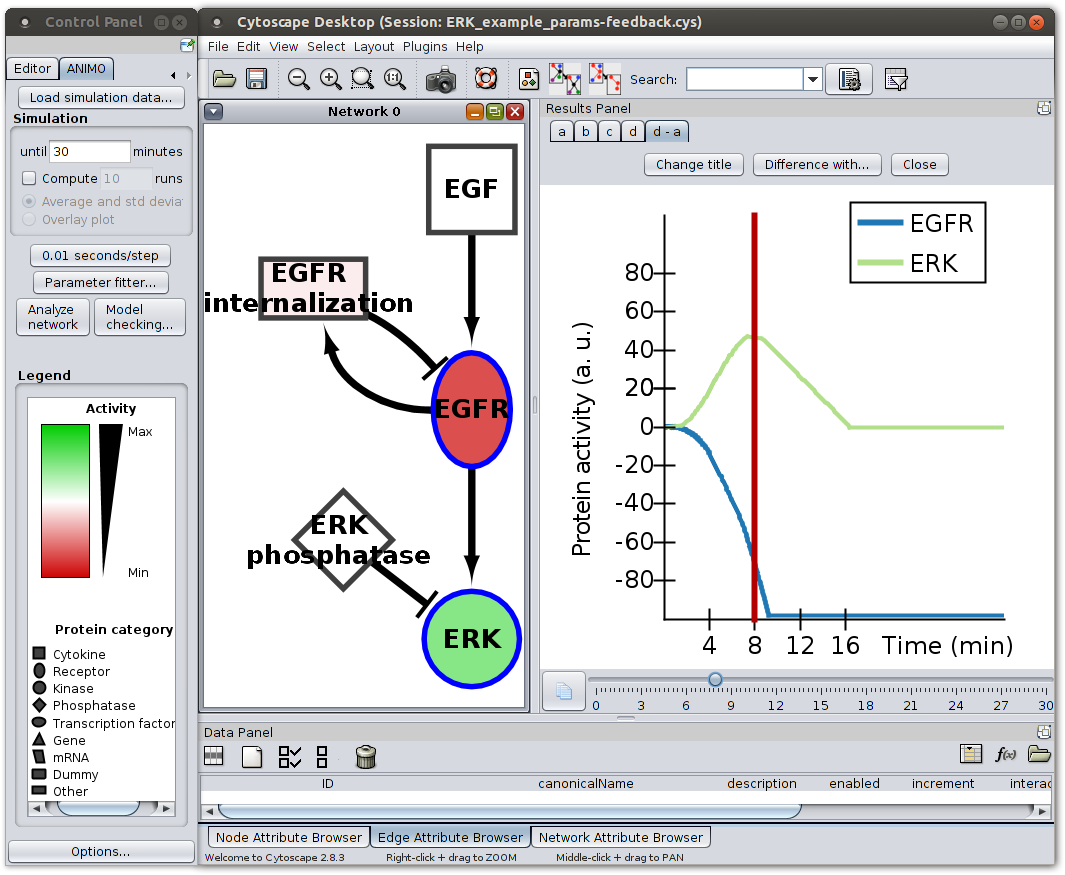Show previous Control Panel tab with left arrow
The width and height of the screenshot is (1065, 875).
(x=173, y=75)
